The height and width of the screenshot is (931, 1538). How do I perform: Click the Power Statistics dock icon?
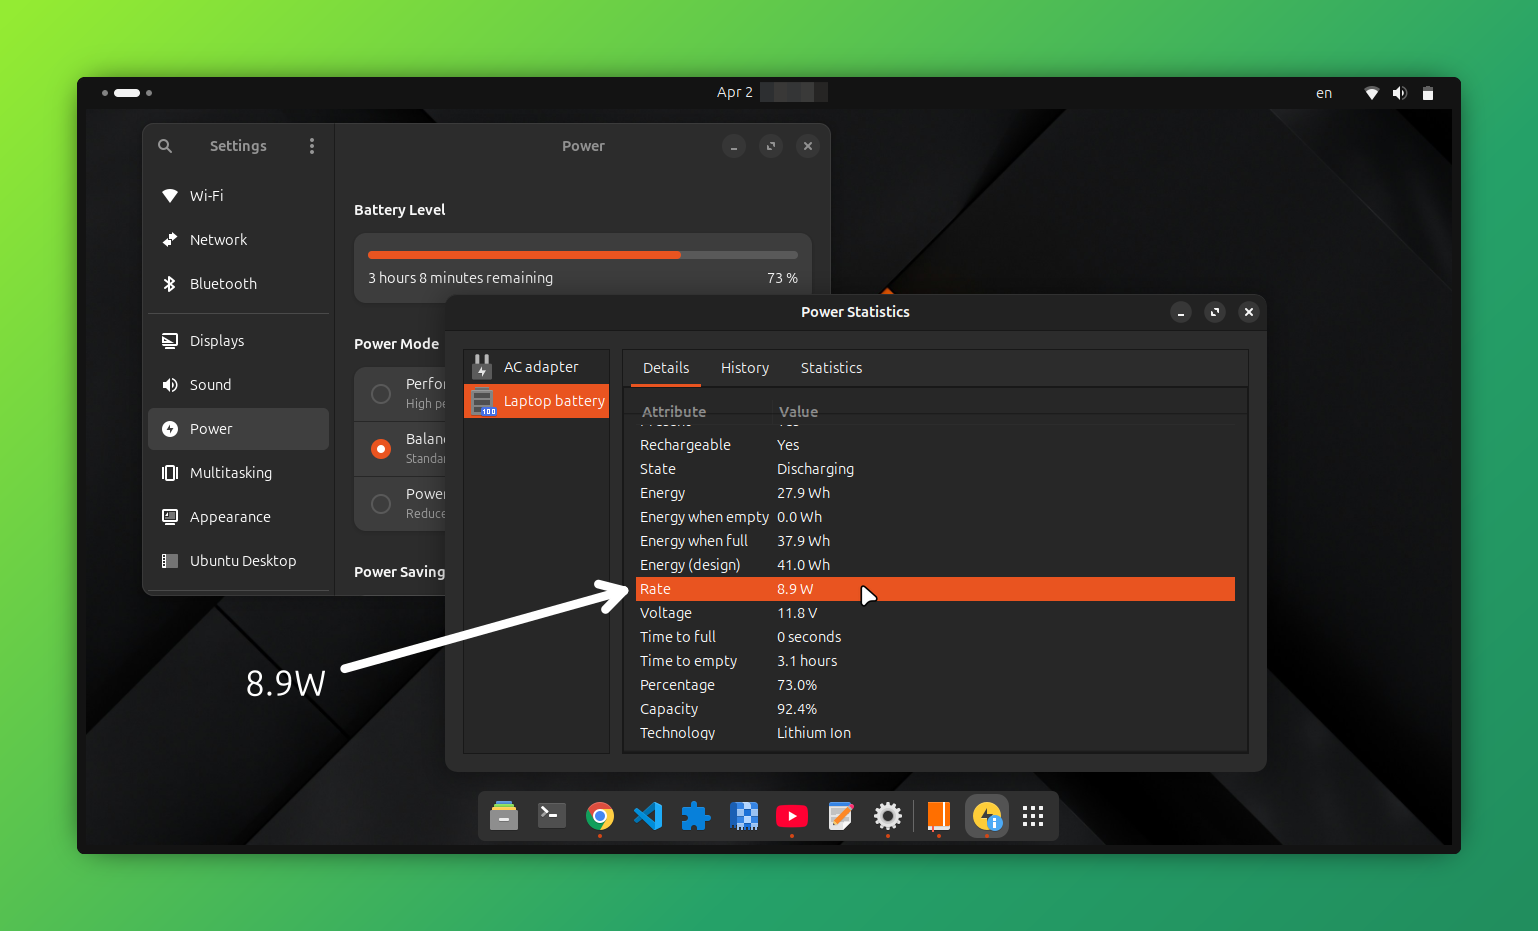click(987, 816)
